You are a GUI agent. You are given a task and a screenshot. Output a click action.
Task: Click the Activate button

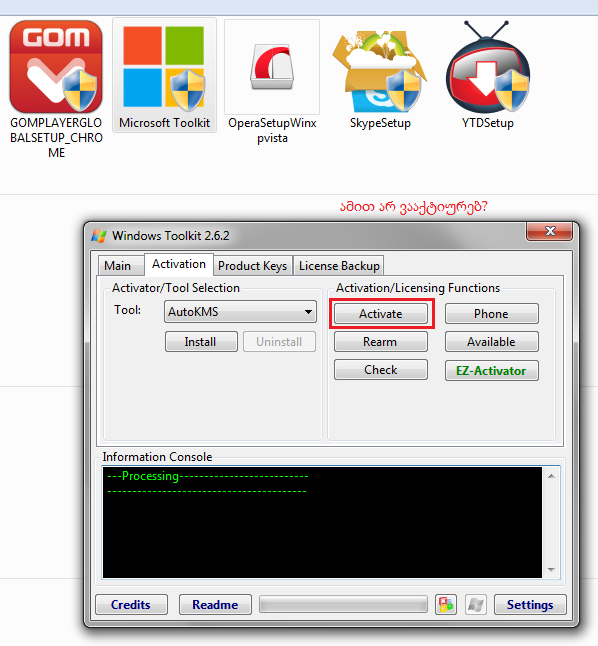[381, 314]
